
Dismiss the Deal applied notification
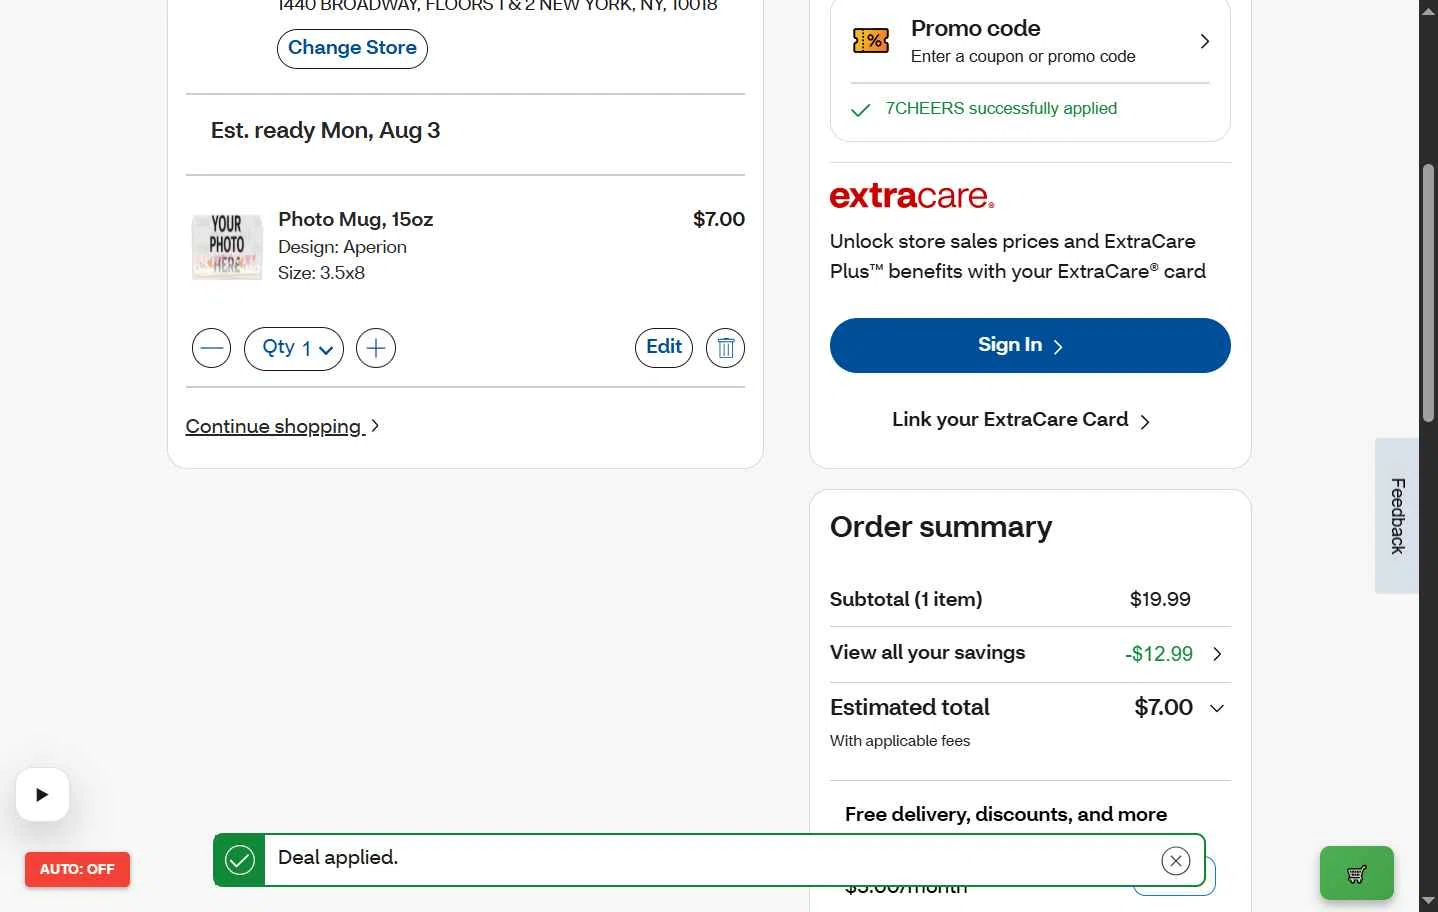click(1176, 860)
